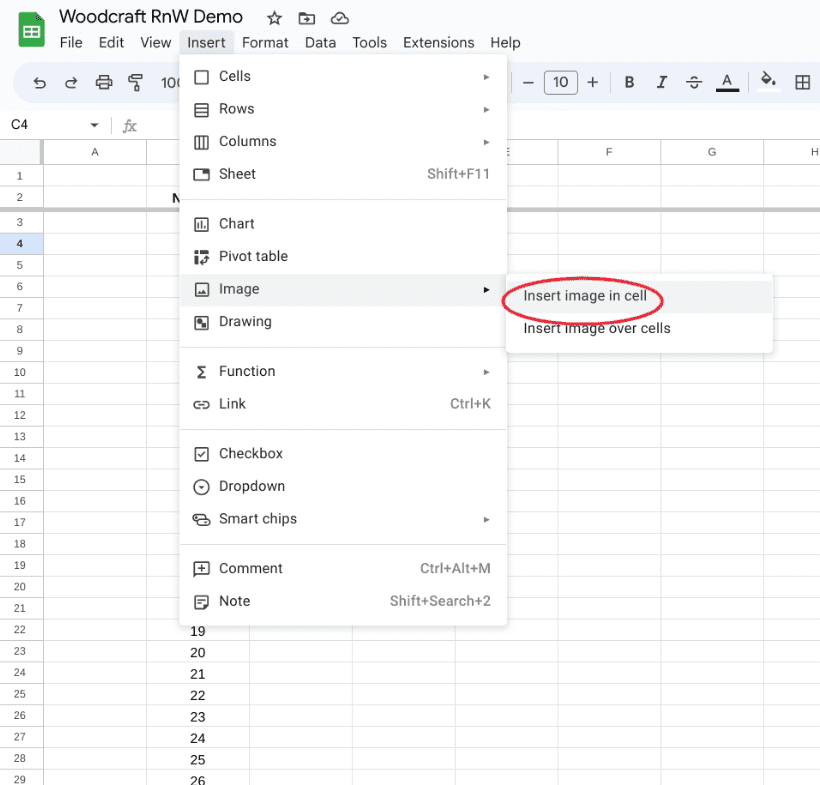Open the Edit menu

tap(111, 42)
